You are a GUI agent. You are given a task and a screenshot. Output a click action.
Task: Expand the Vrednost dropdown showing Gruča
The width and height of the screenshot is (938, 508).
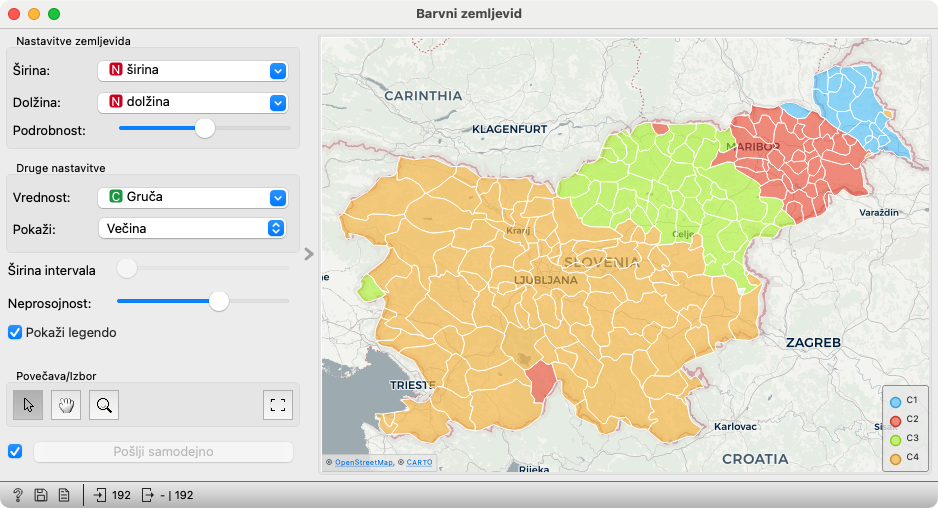coord(193,197)
